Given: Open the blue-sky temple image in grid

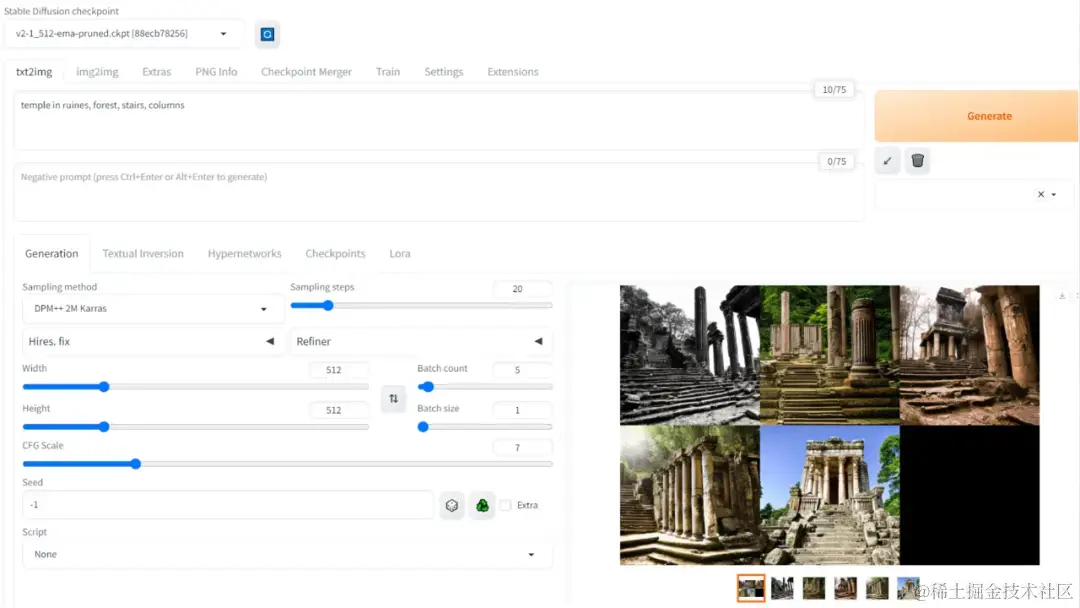Looking at the screenshot, I should (x=829, y=495).
